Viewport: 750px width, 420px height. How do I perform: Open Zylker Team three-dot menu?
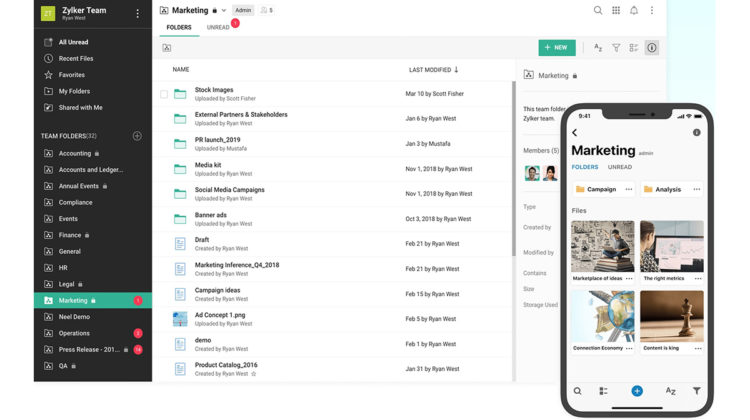[138, 14]
